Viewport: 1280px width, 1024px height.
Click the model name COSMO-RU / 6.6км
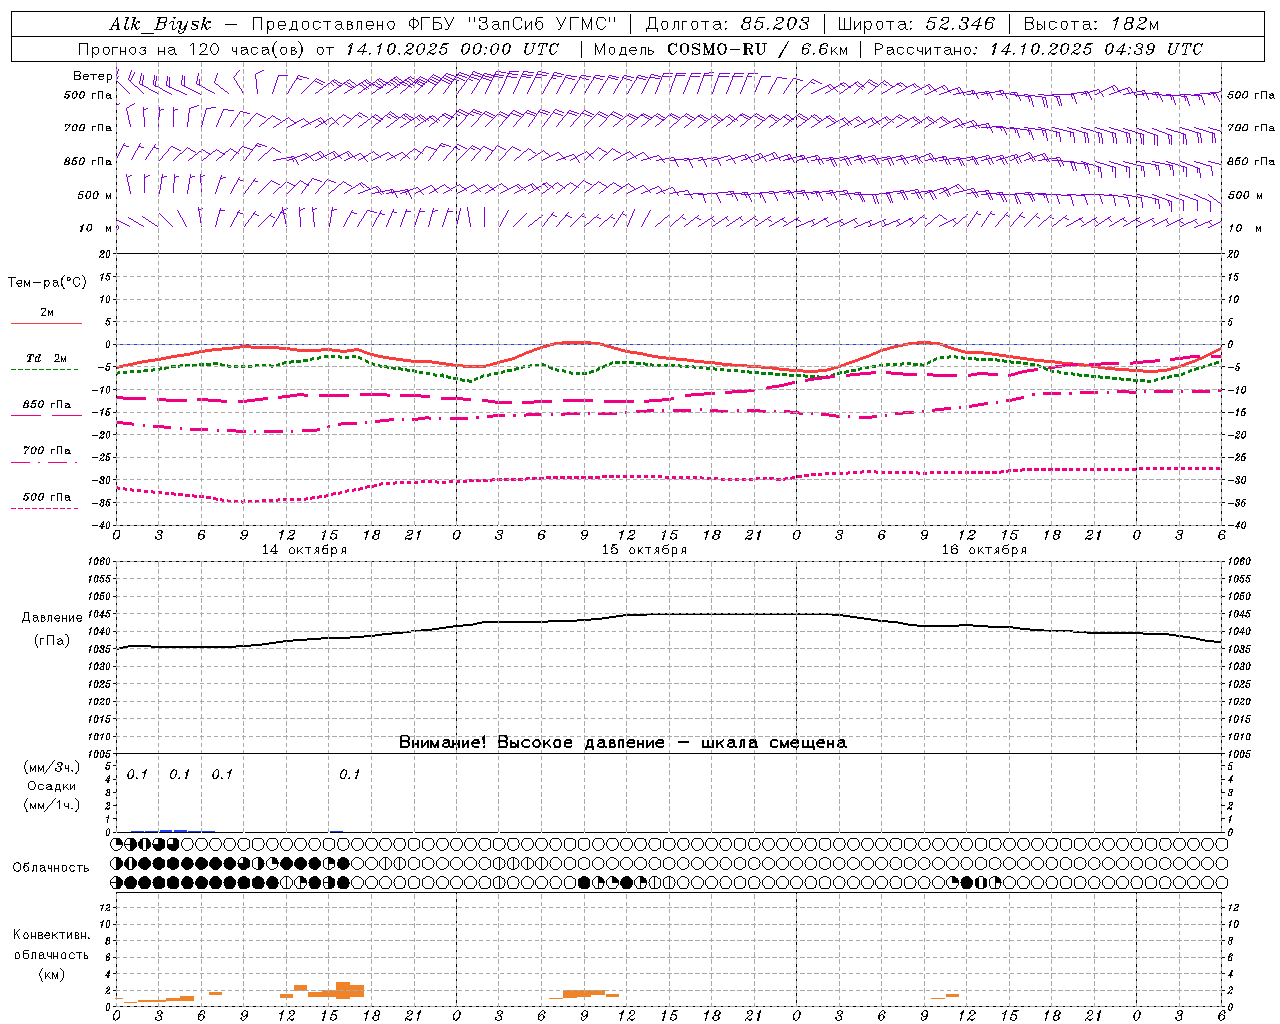(757, 49)
